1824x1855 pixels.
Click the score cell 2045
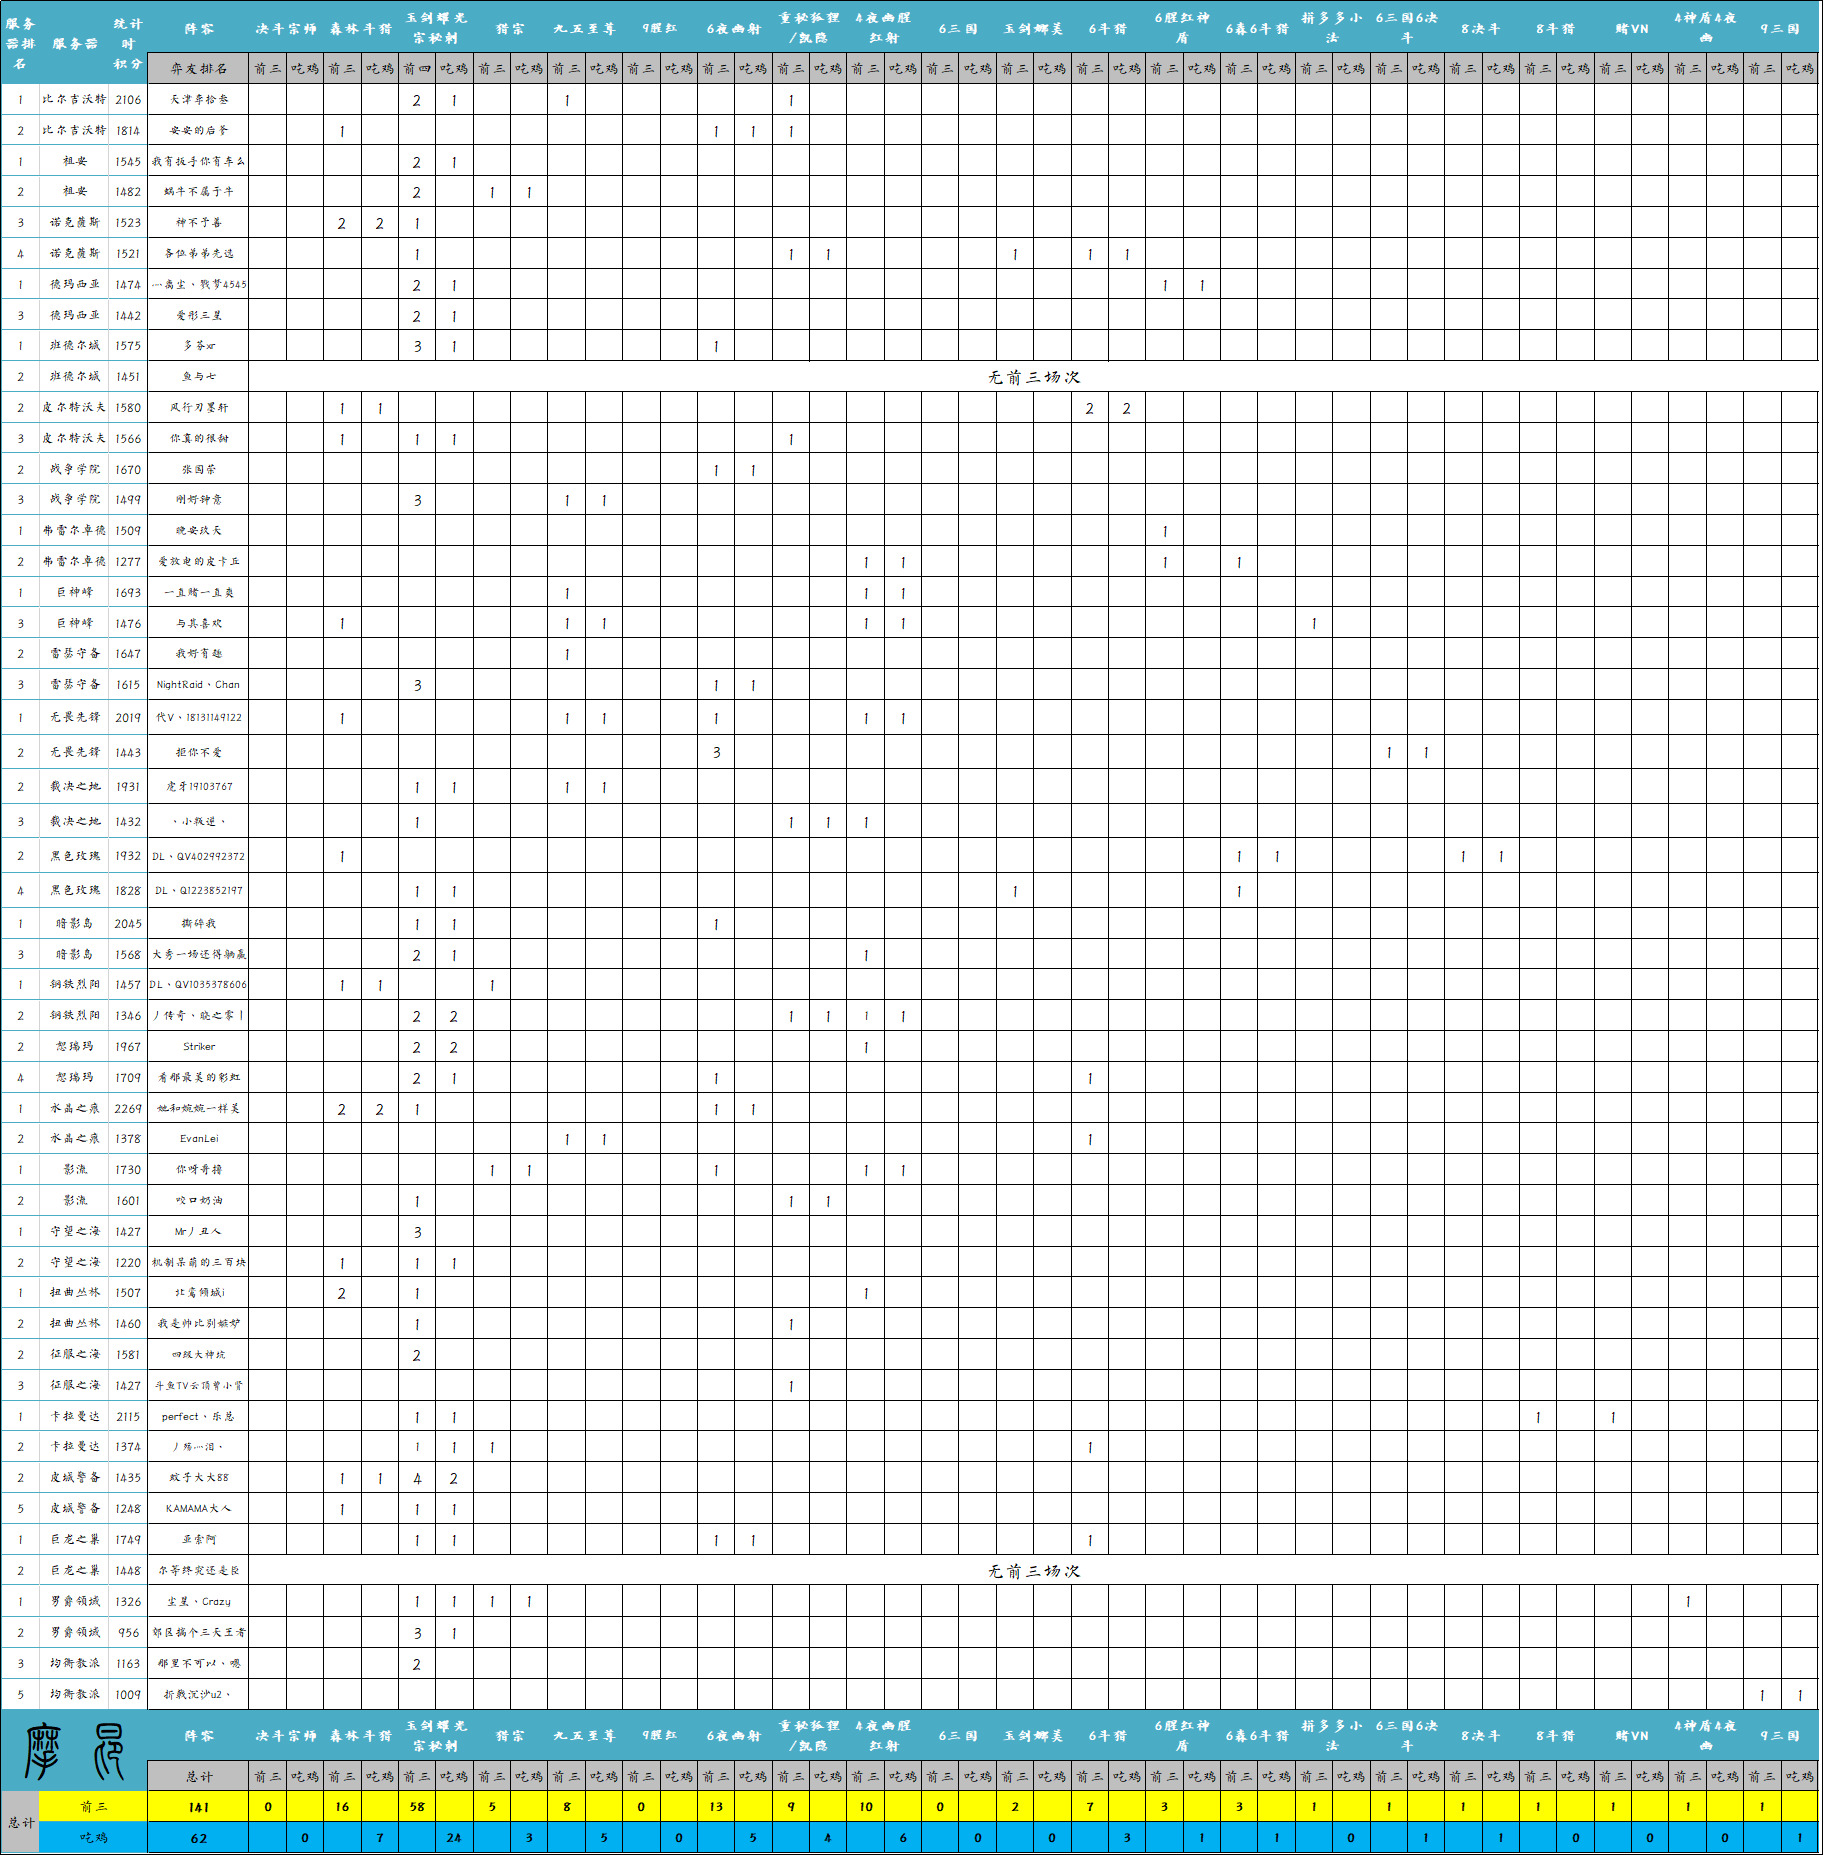click(x=128, y=924)
